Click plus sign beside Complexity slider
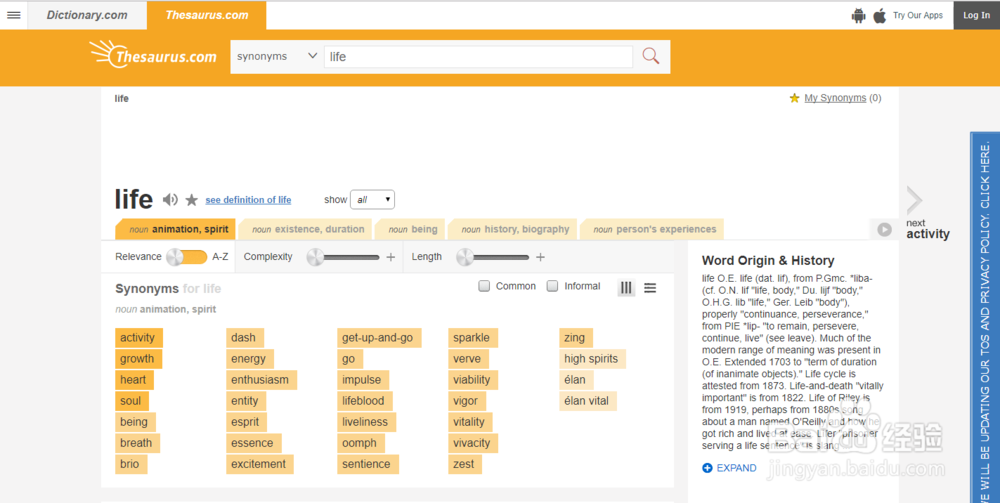Screen dimensions: 1000x503 tap(391, 257)
